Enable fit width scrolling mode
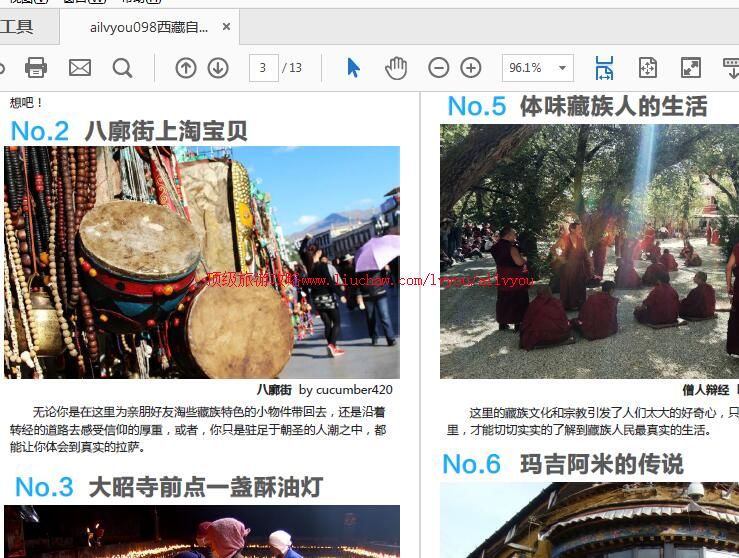The width and height of the screenshot is (739, 558). [x=604, y=68]
